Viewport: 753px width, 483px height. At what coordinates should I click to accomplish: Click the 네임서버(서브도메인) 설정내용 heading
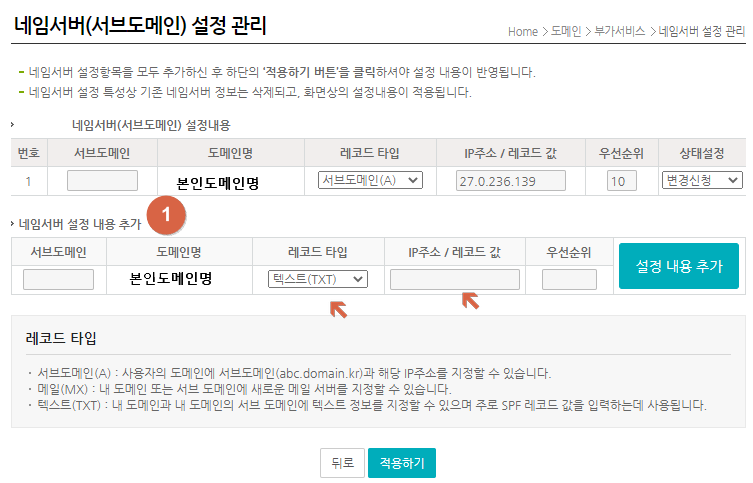coord(151,125)
